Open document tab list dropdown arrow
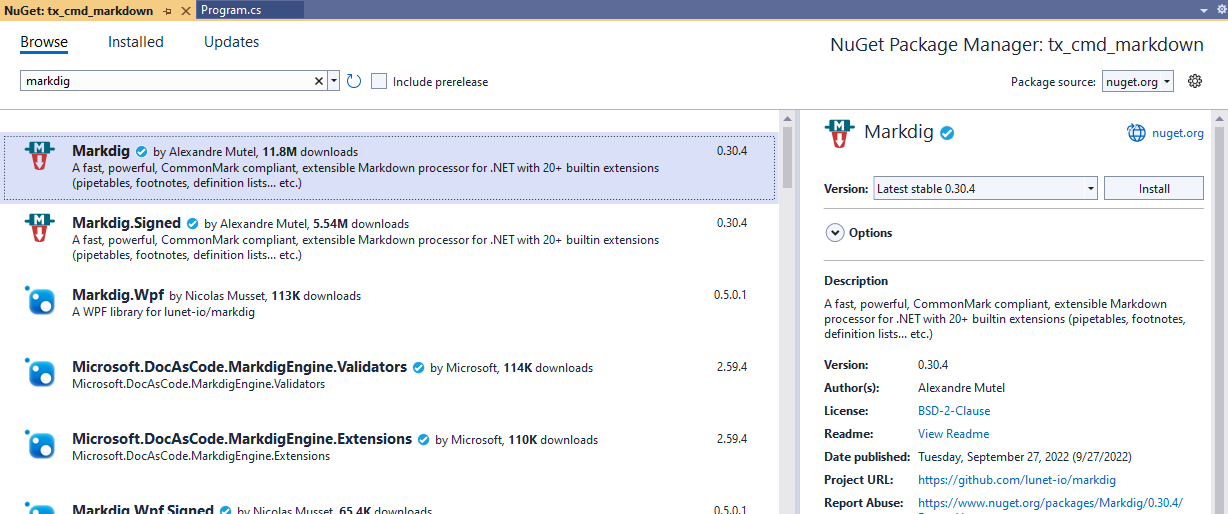The width and height of the screenshot is (1228, 514). coord(1203,9)
